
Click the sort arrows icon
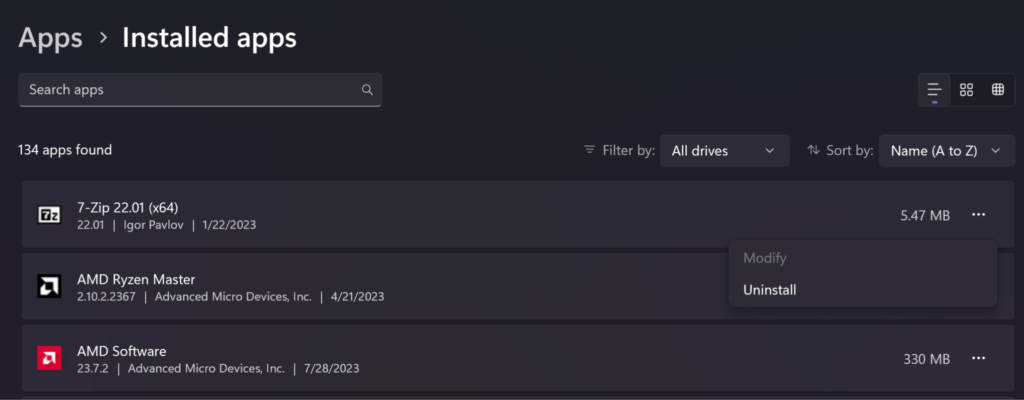pos(813,151)
